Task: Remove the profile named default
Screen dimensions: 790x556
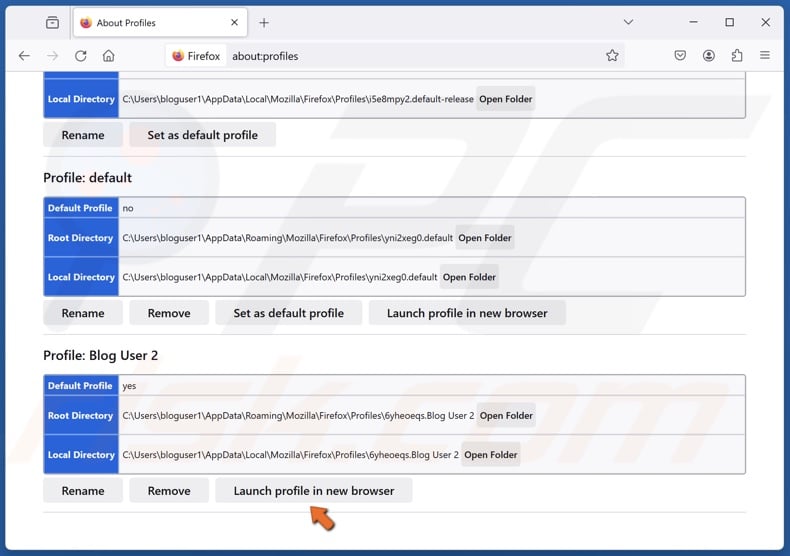Action: point(169,313)
